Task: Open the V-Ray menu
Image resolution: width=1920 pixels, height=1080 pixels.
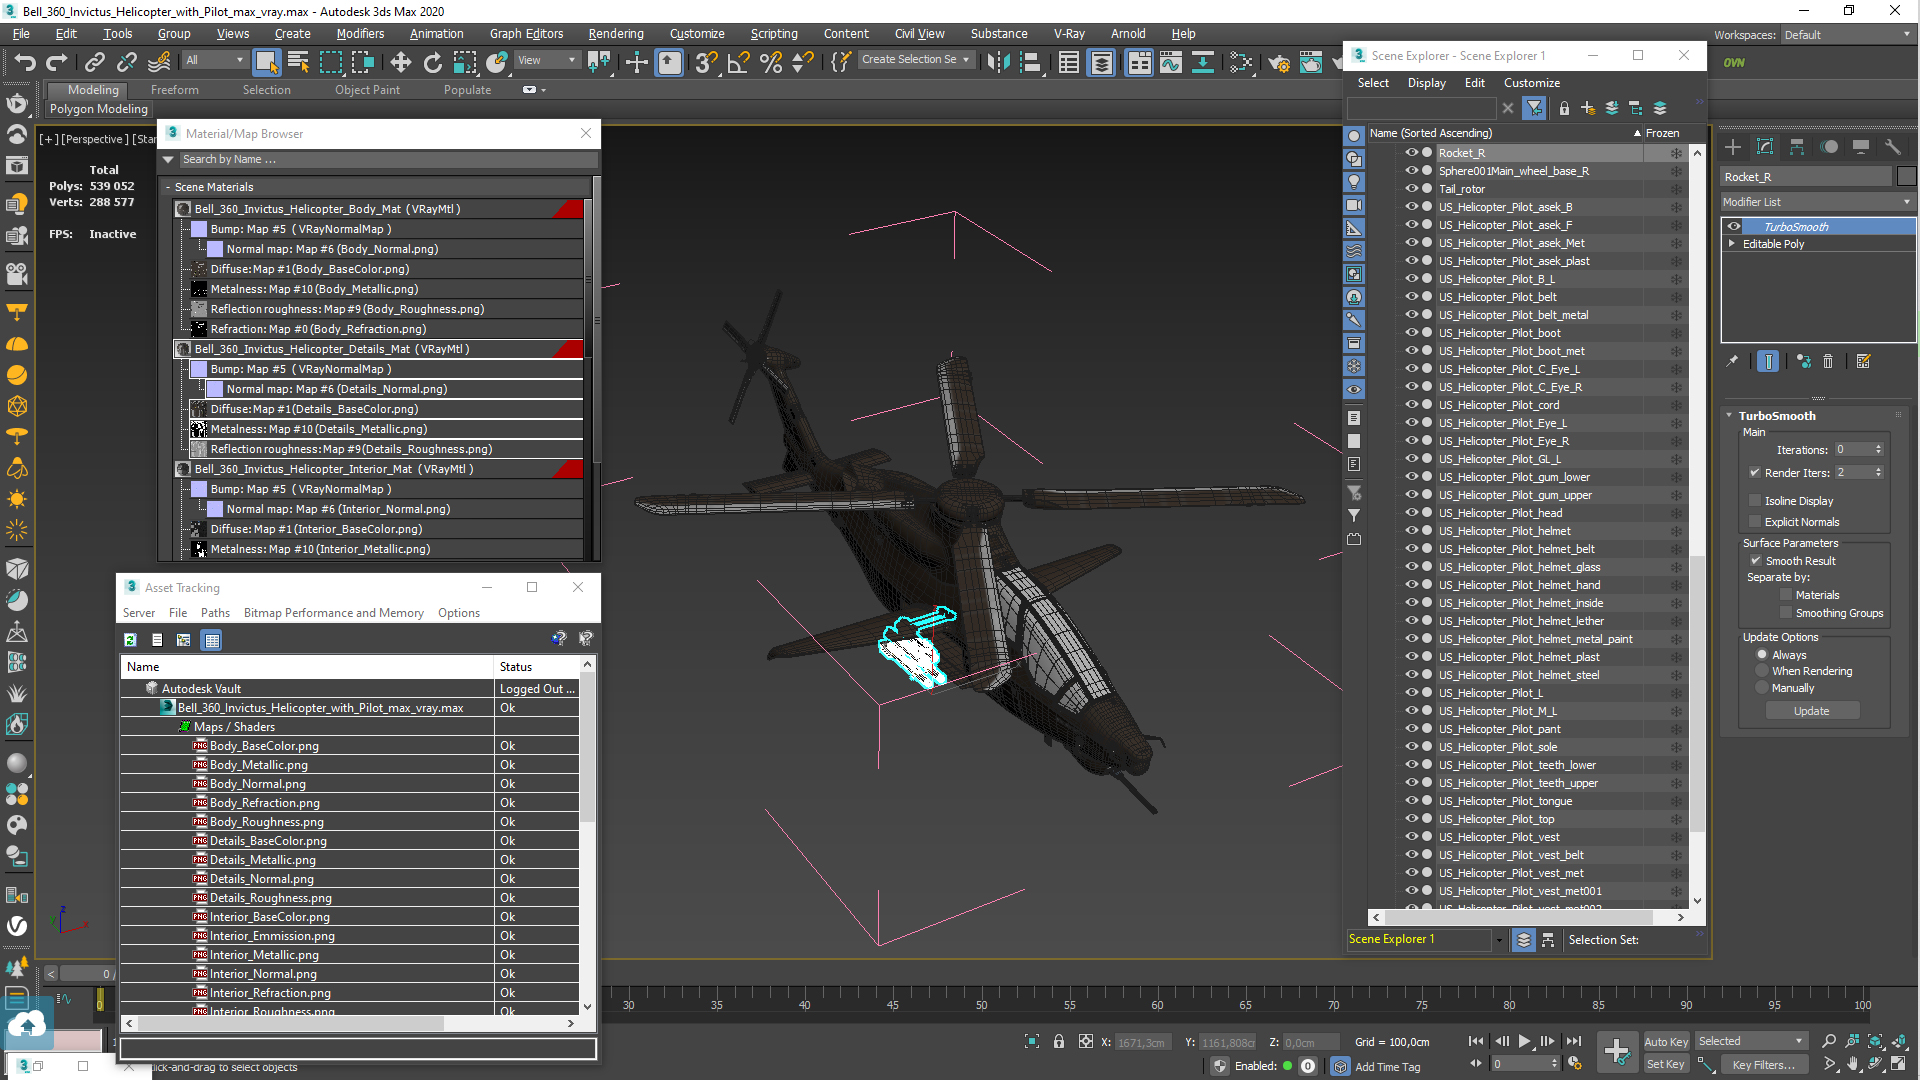Action: 1069,34
